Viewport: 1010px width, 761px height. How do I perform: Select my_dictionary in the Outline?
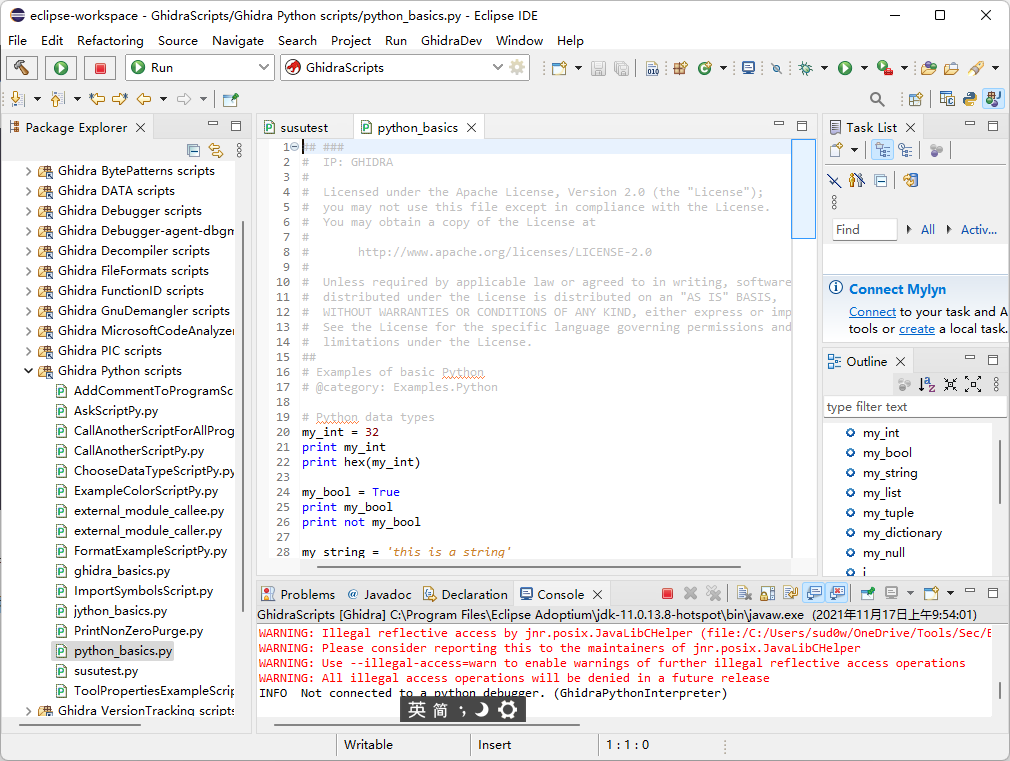coord(902,533)
